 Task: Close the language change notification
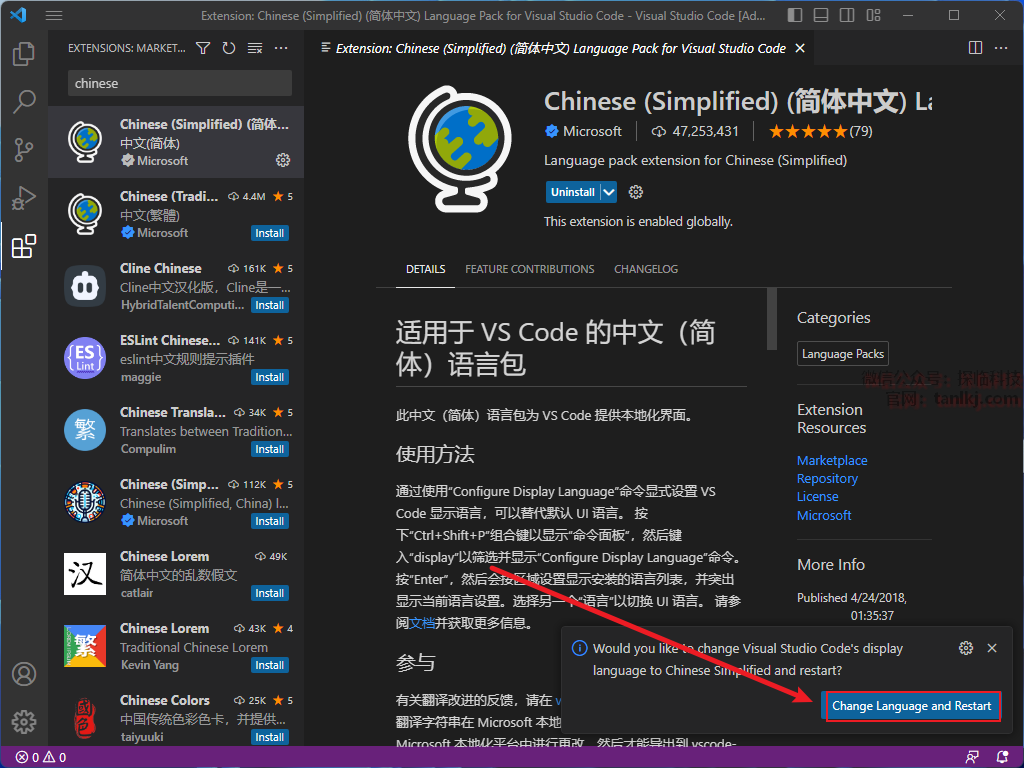click(x=992, y=648)
